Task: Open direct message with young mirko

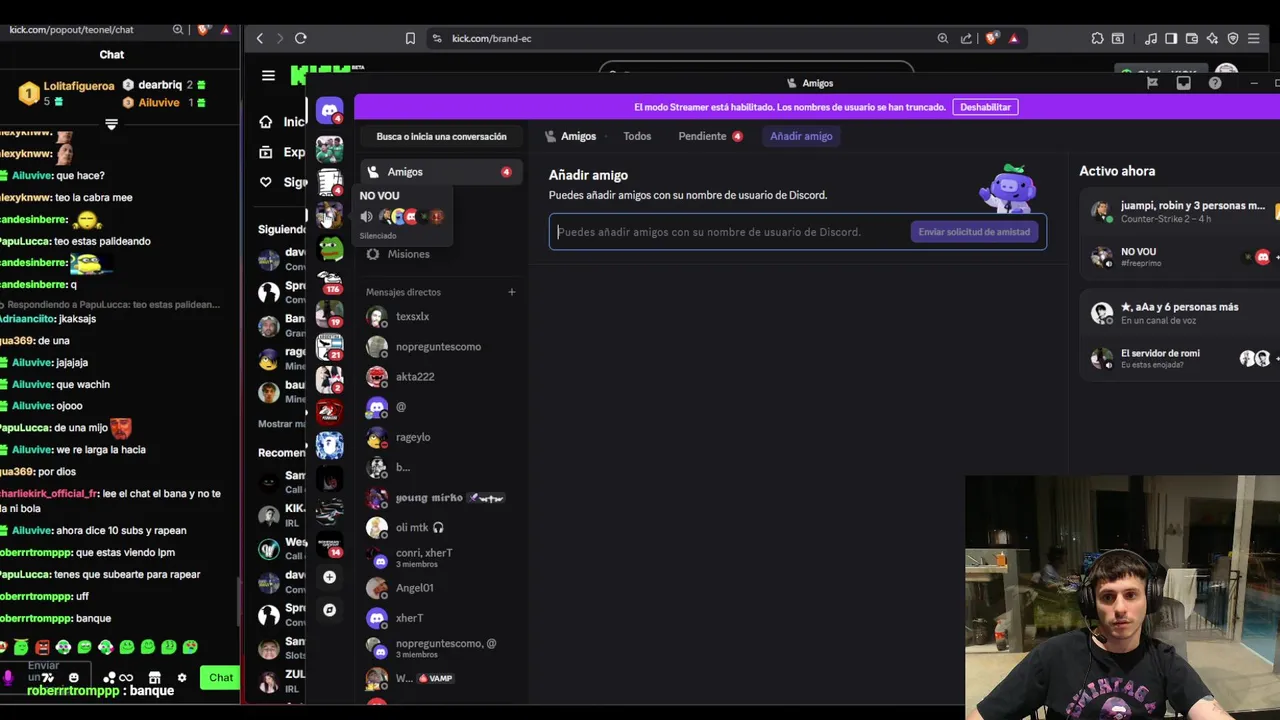Action: pos(440,498)
